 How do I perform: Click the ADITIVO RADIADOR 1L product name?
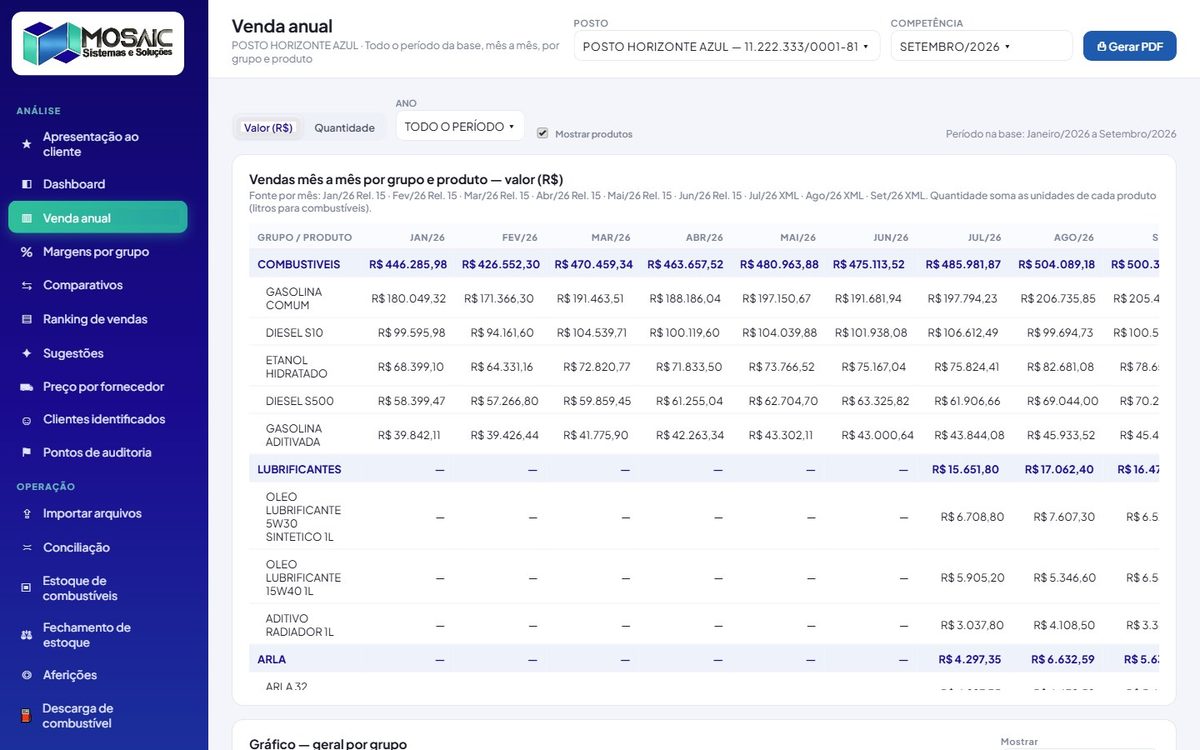tap(300, 625)
